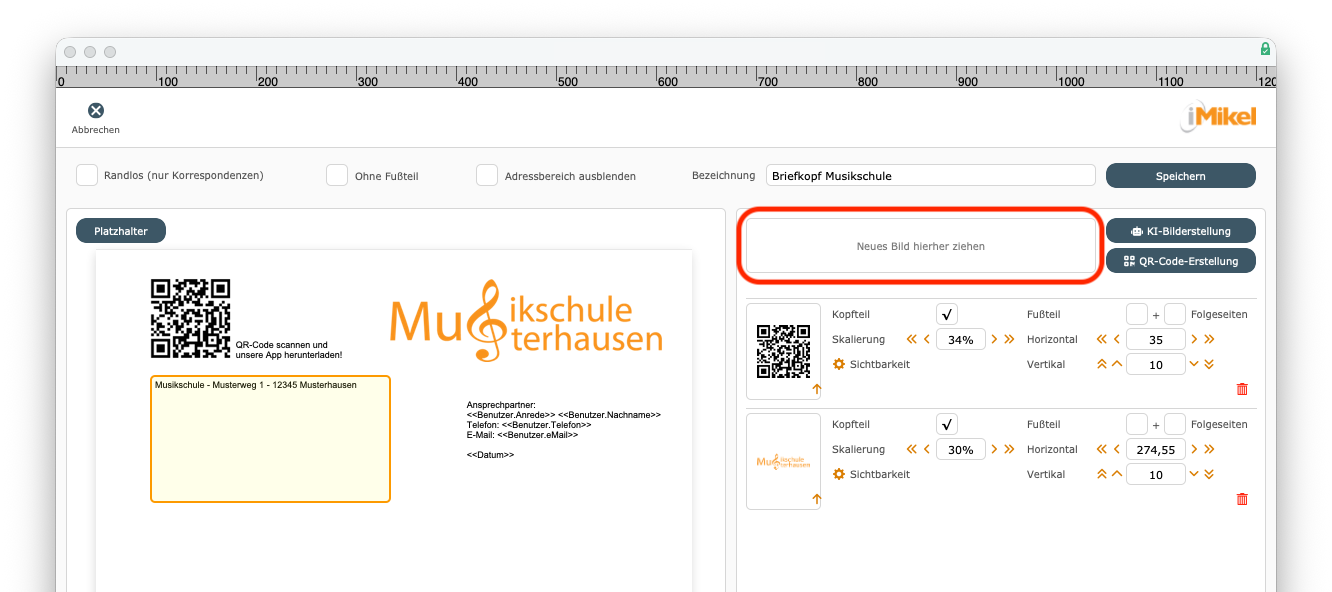Viewport: 1332px width, 592px height.
Task: Nudge QR code left with Horizontal single arrow
Action: (x=1117, y=339)
